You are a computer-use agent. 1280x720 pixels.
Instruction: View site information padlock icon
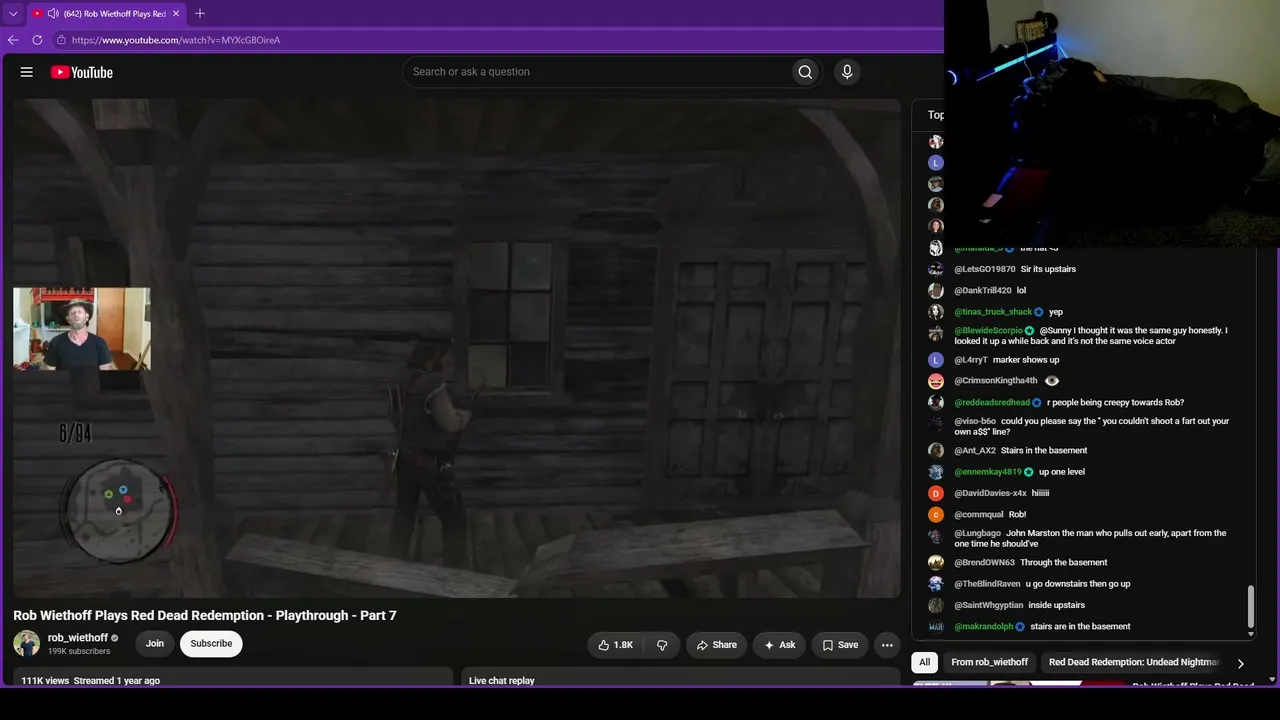[x=61, y=40]
